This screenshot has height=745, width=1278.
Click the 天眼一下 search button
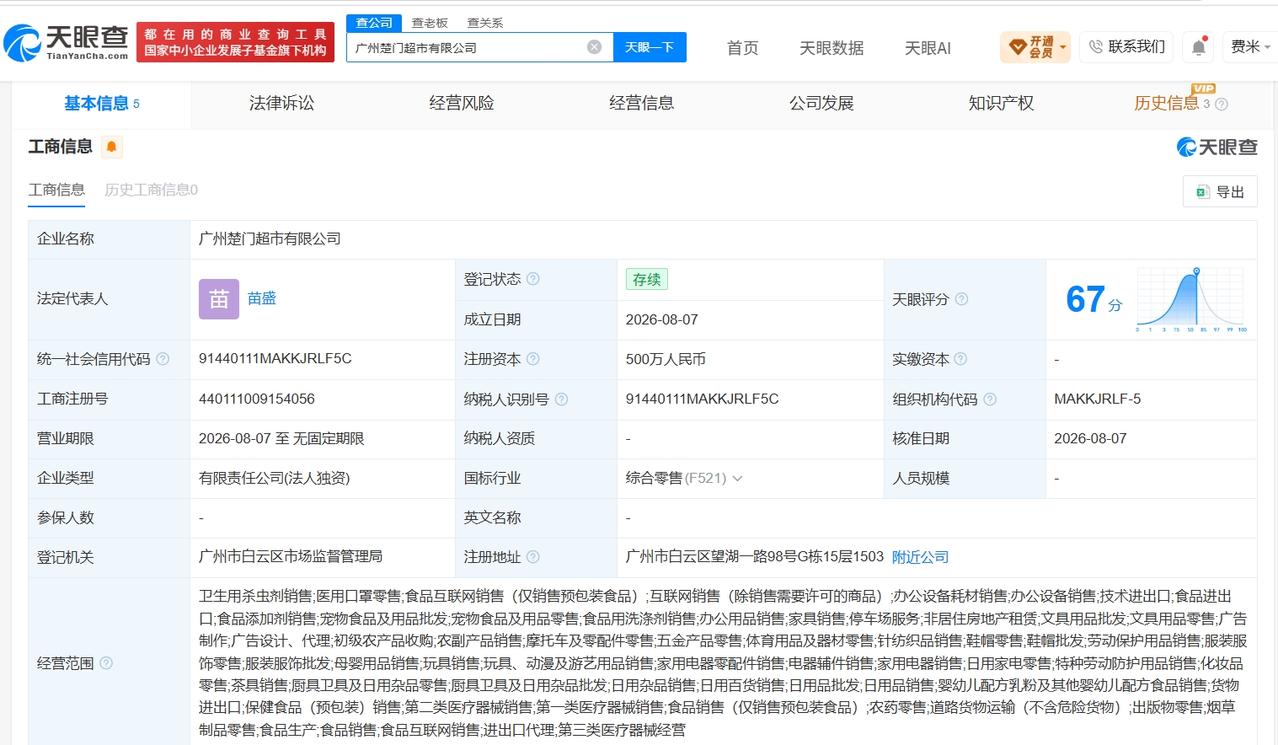point(649,47)
